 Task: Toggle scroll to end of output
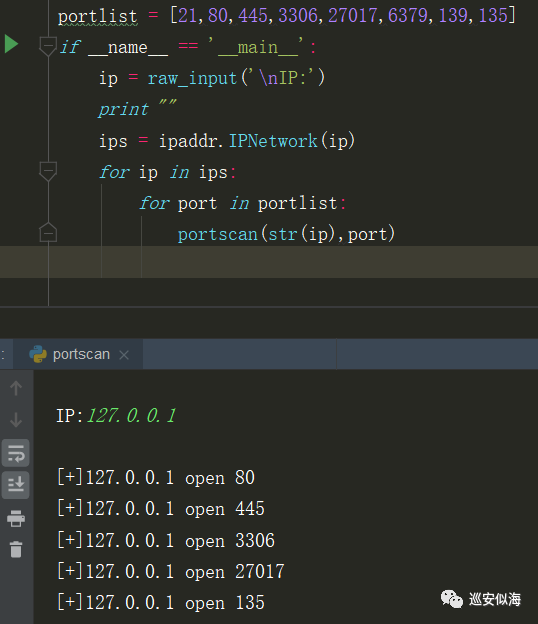16,485
